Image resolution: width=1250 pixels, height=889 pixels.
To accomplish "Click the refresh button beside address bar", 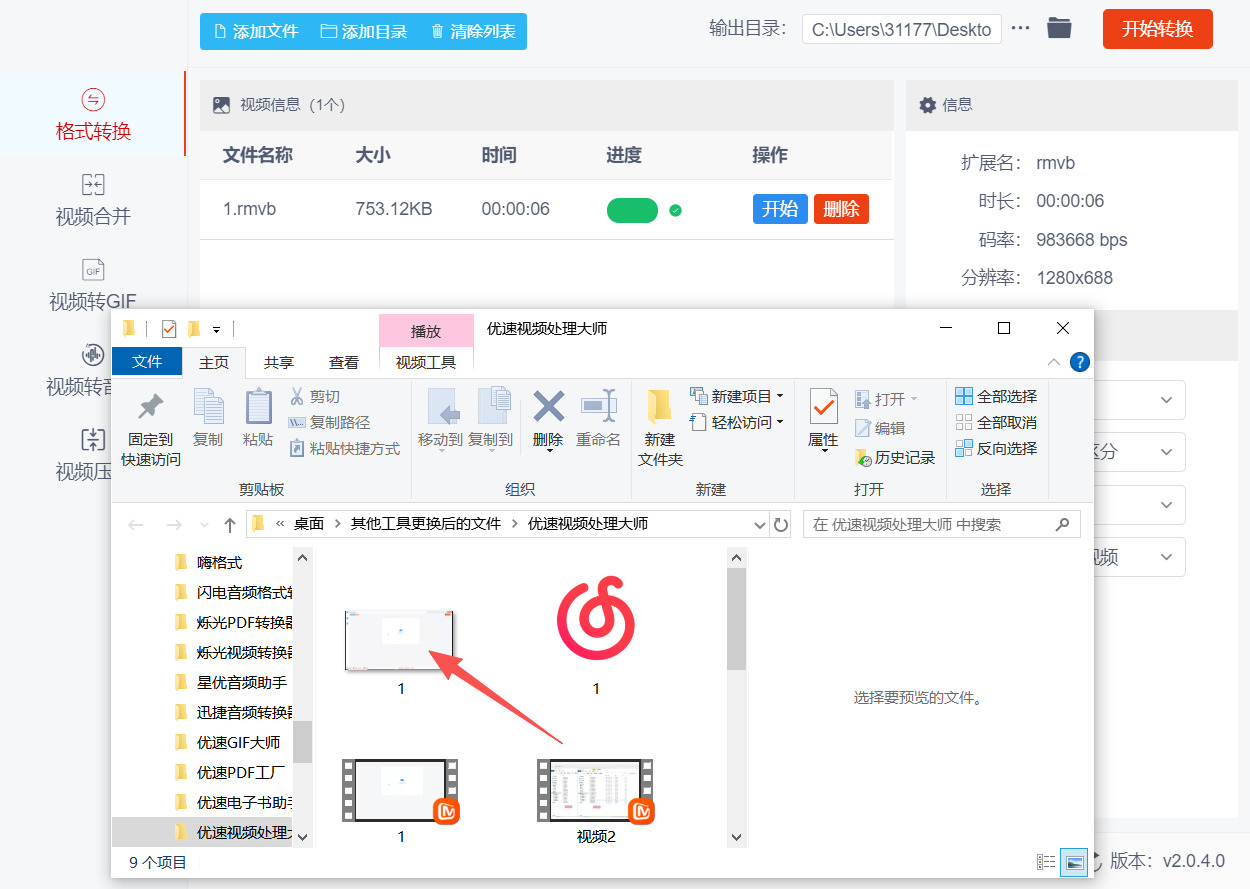I will point(781,524).
